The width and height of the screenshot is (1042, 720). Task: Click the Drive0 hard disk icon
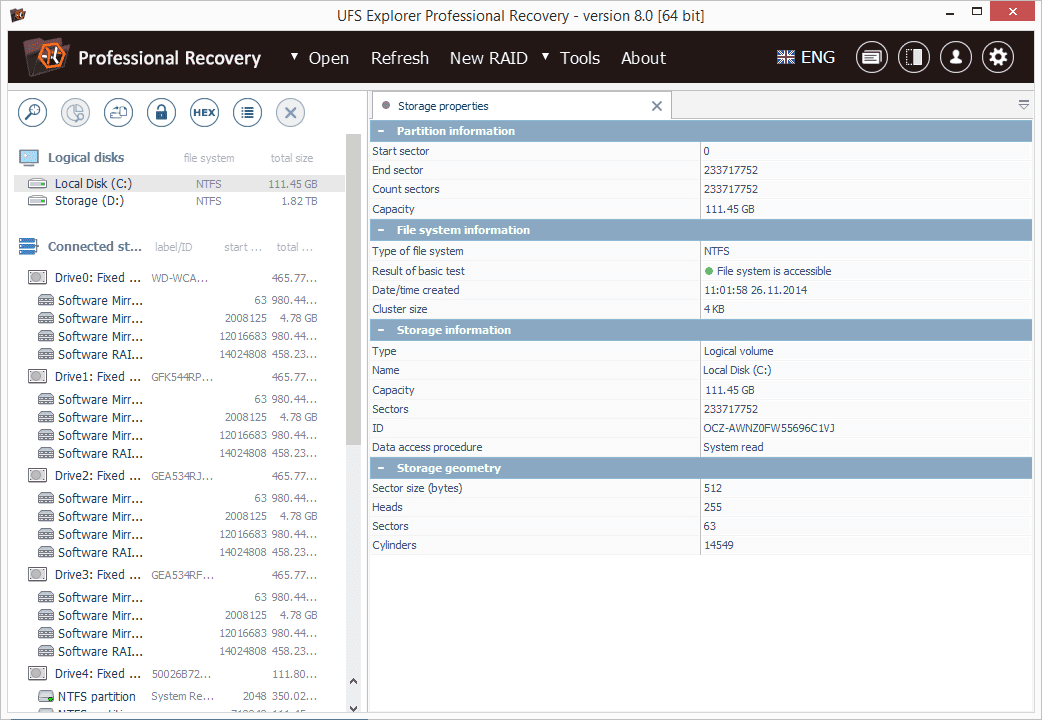coord(37,277)
